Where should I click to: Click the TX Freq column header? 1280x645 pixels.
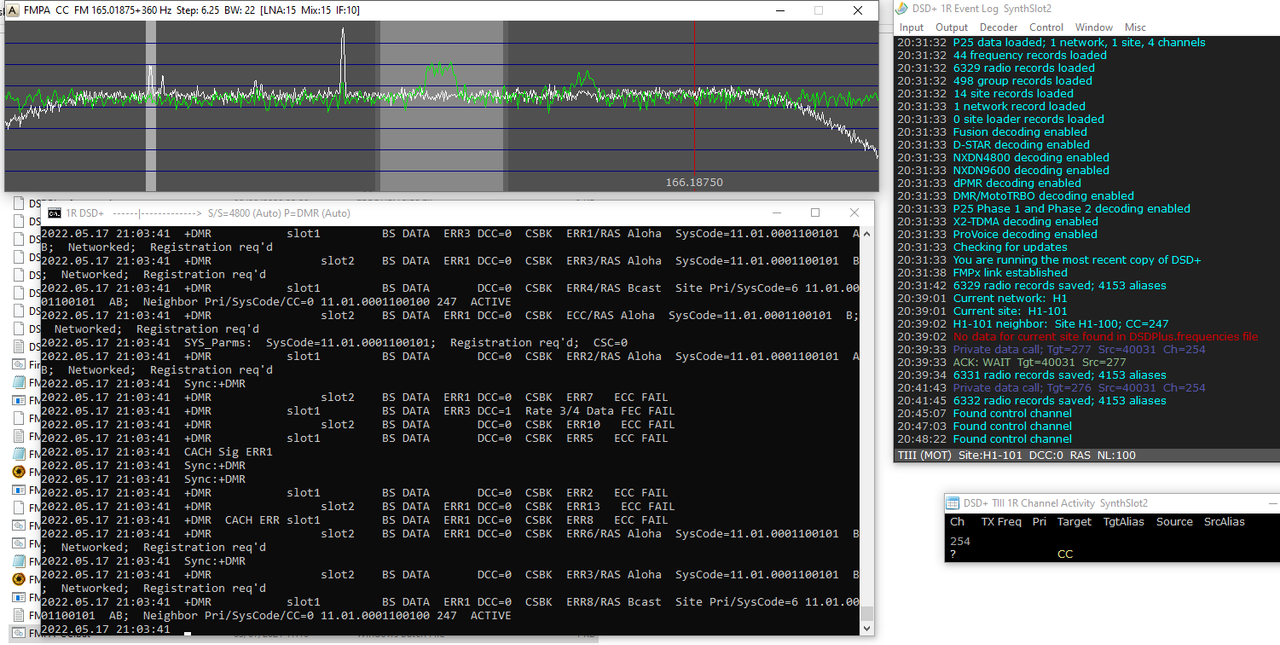(1001, 522)
